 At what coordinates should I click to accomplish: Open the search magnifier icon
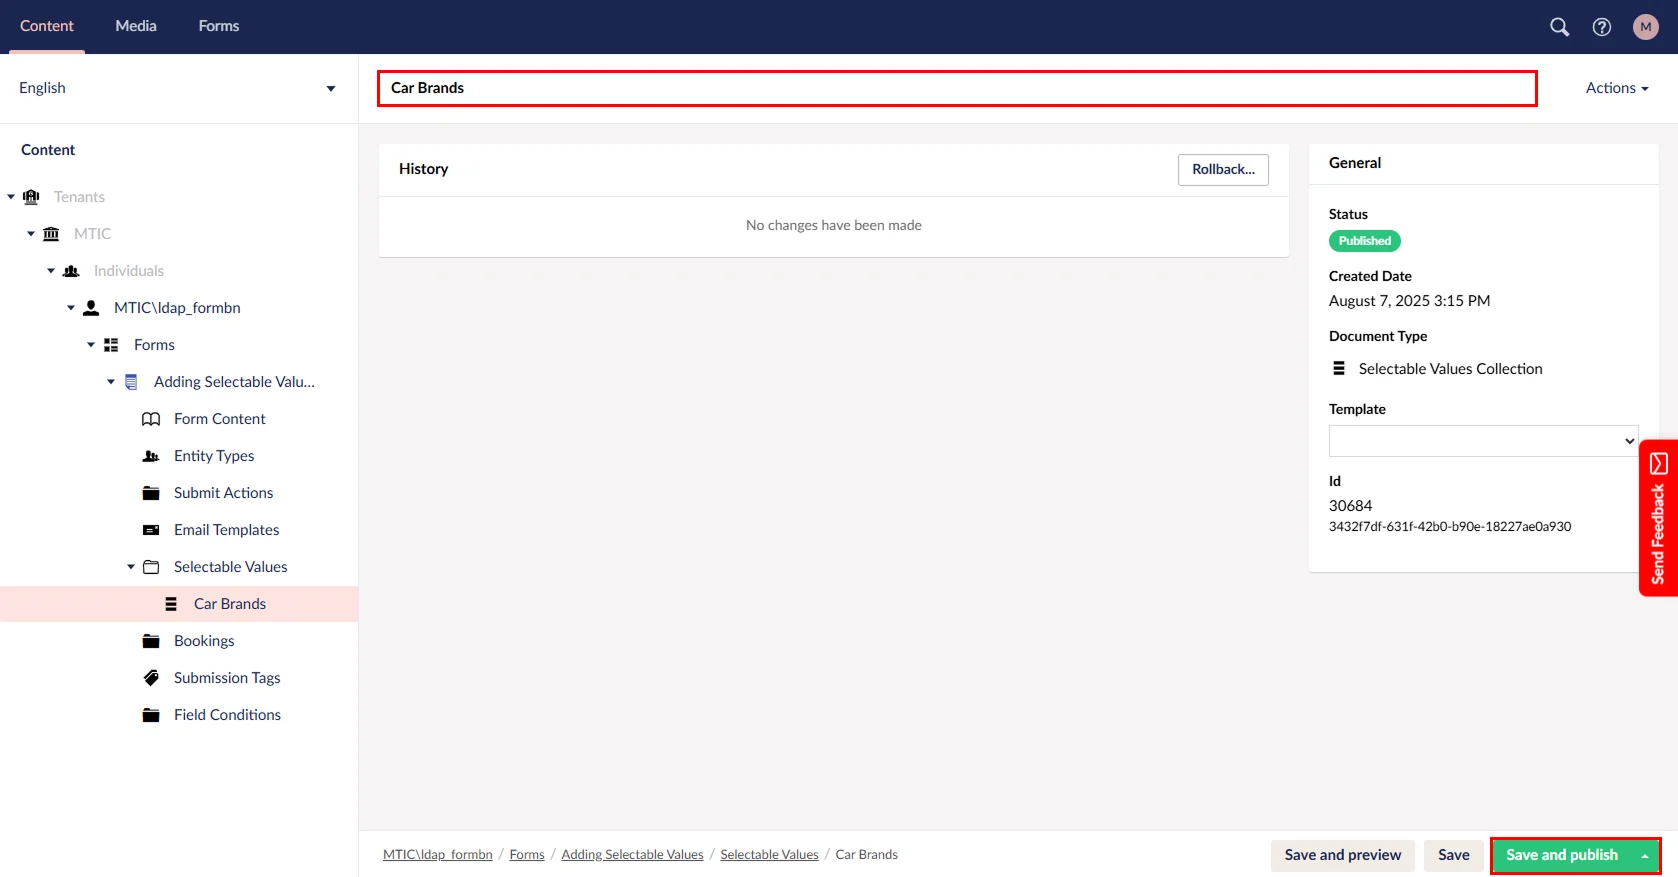pyautogui.click(x=1559, y=27)
